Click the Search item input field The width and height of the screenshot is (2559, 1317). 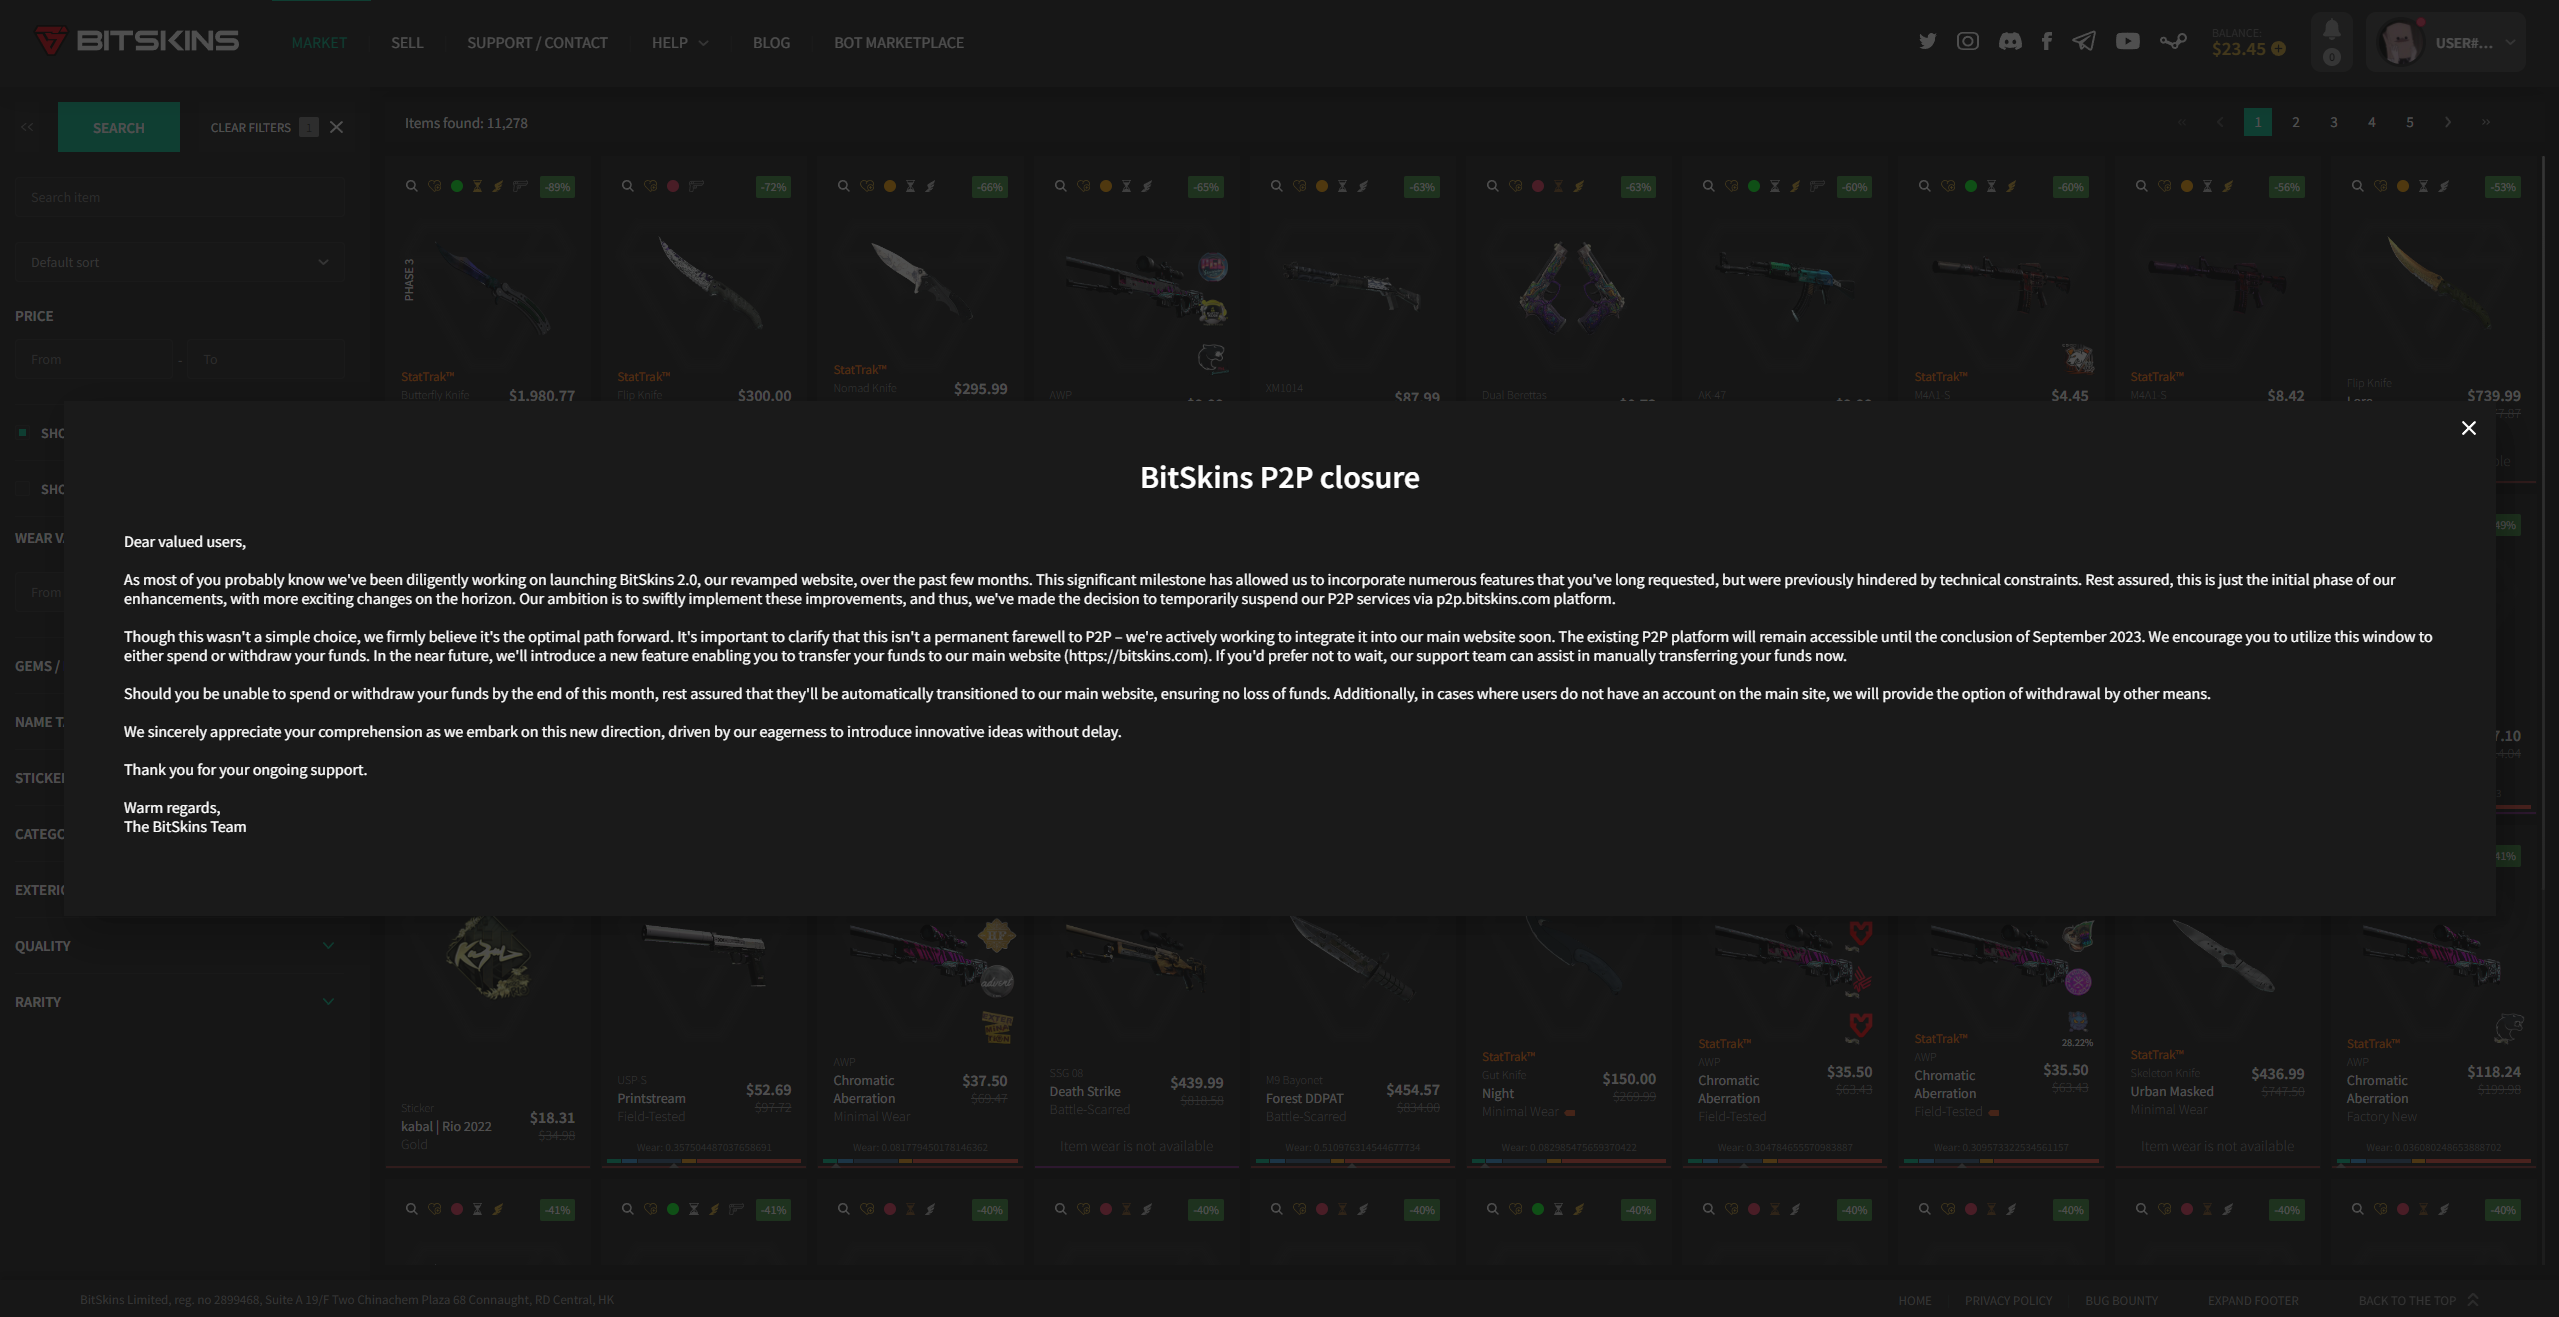point(179,198)
